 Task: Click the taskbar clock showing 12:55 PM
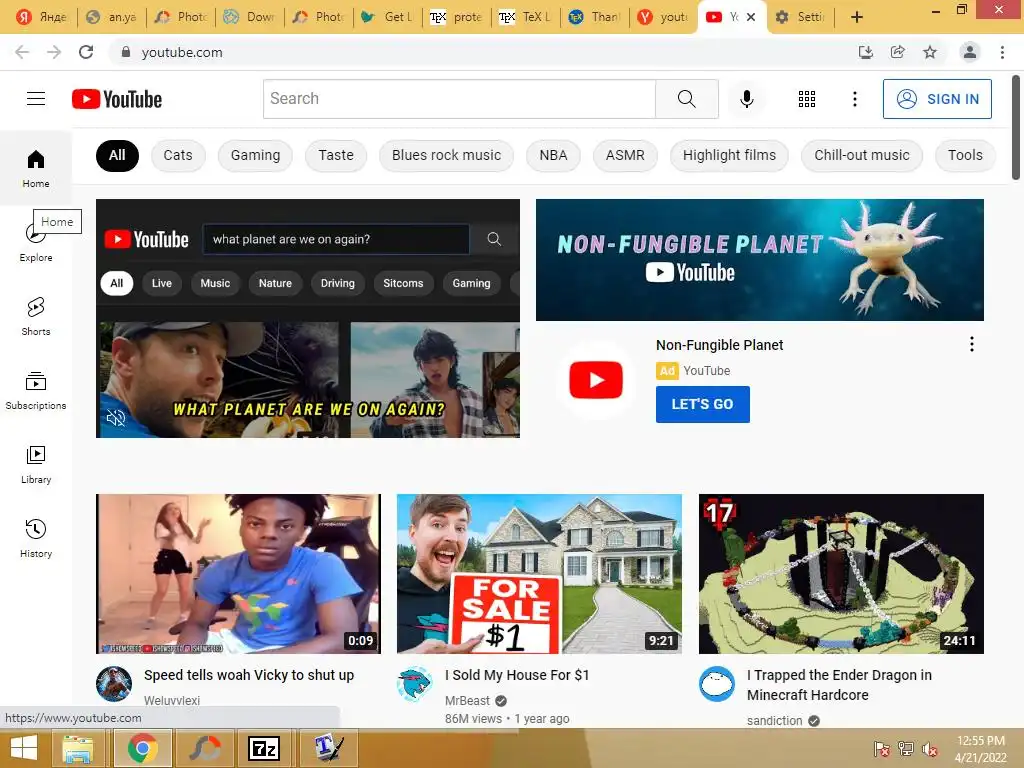tap(980, 749)
